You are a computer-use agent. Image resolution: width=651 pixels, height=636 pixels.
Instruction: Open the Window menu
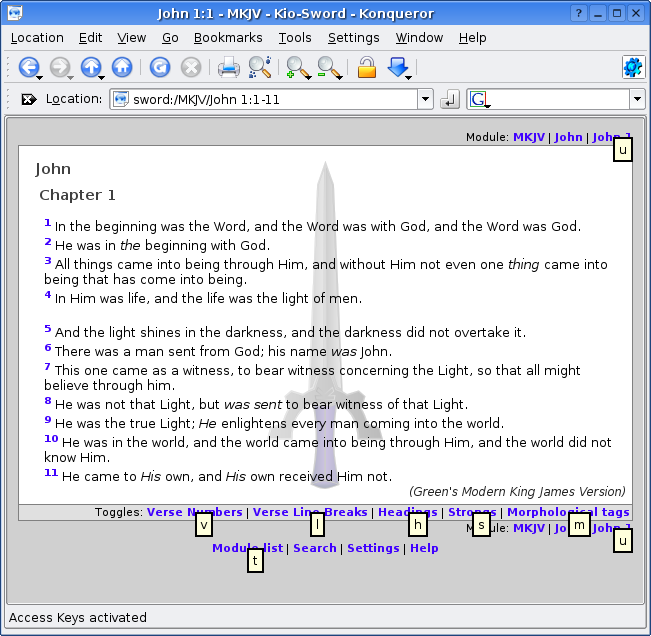pos(419,38)
